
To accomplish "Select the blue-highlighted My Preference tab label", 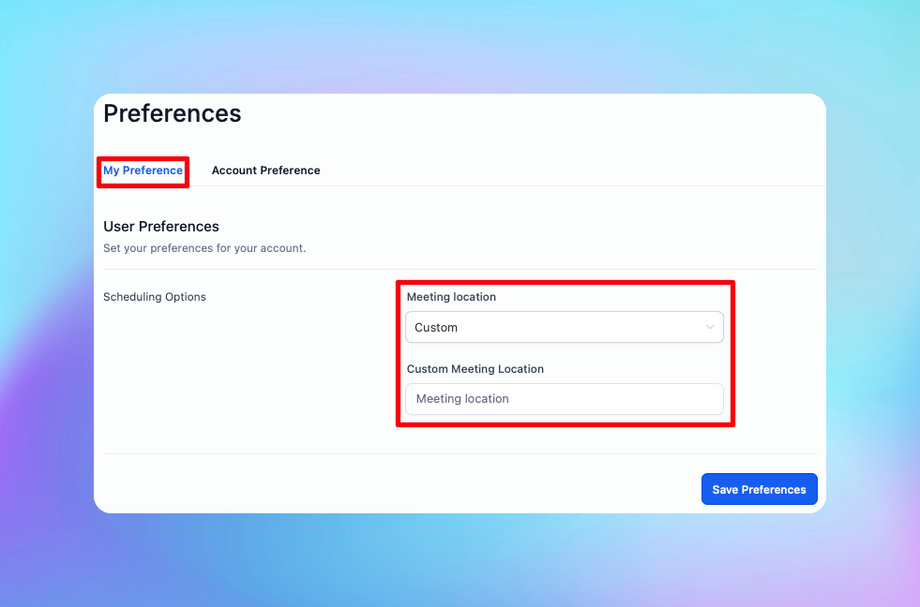I will tap(143, 170).
